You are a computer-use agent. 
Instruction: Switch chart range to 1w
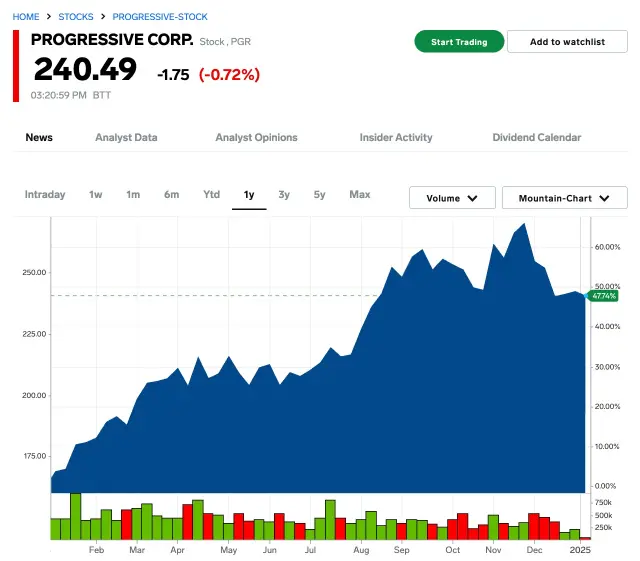click(96, 194)
